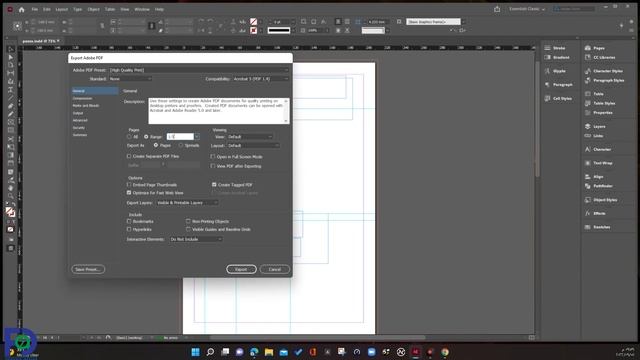640x360 pixels.
Task: Click the reference point locator
Action: [x=17, y=26]
